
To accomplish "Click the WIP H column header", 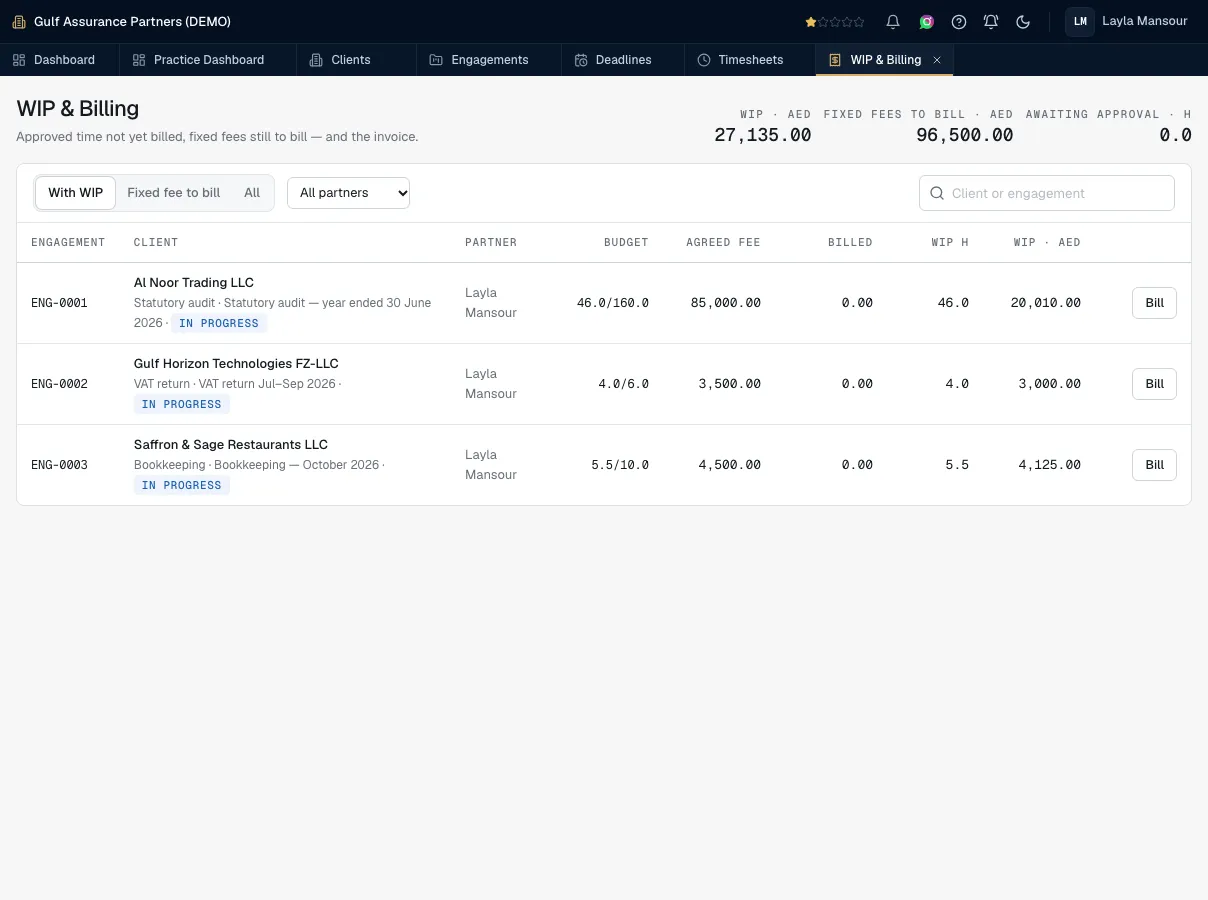I will 949,243.
